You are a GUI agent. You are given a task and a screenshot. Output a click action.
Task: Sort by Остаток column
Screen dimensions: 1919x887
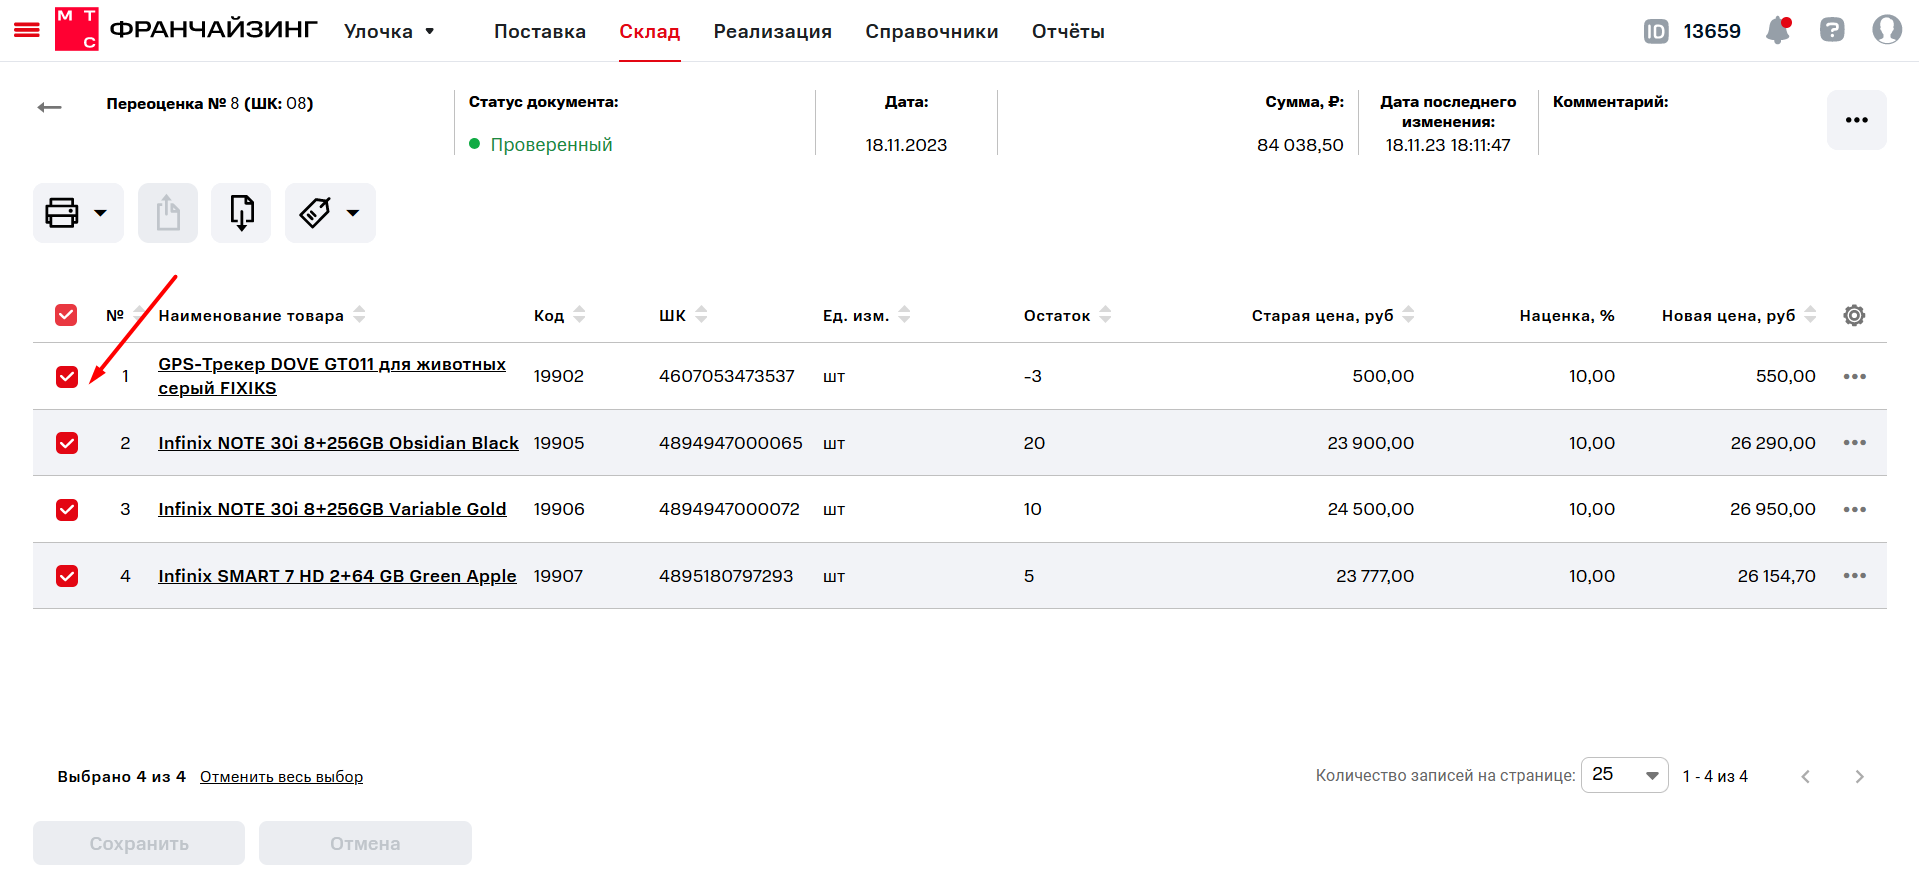pos(1106,314)
